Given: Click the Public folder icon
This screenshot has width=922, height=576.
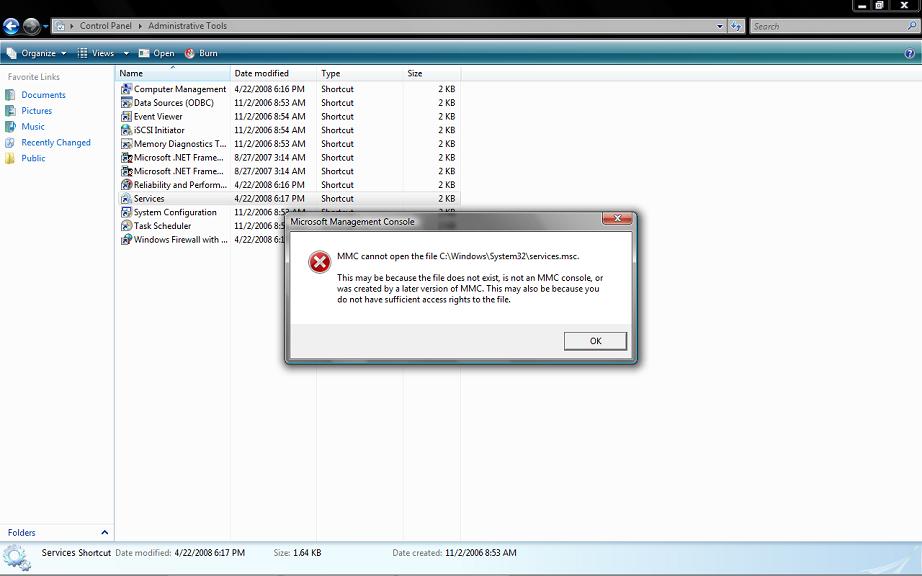Looking at the screenshot, I should [x=10, y=158].
